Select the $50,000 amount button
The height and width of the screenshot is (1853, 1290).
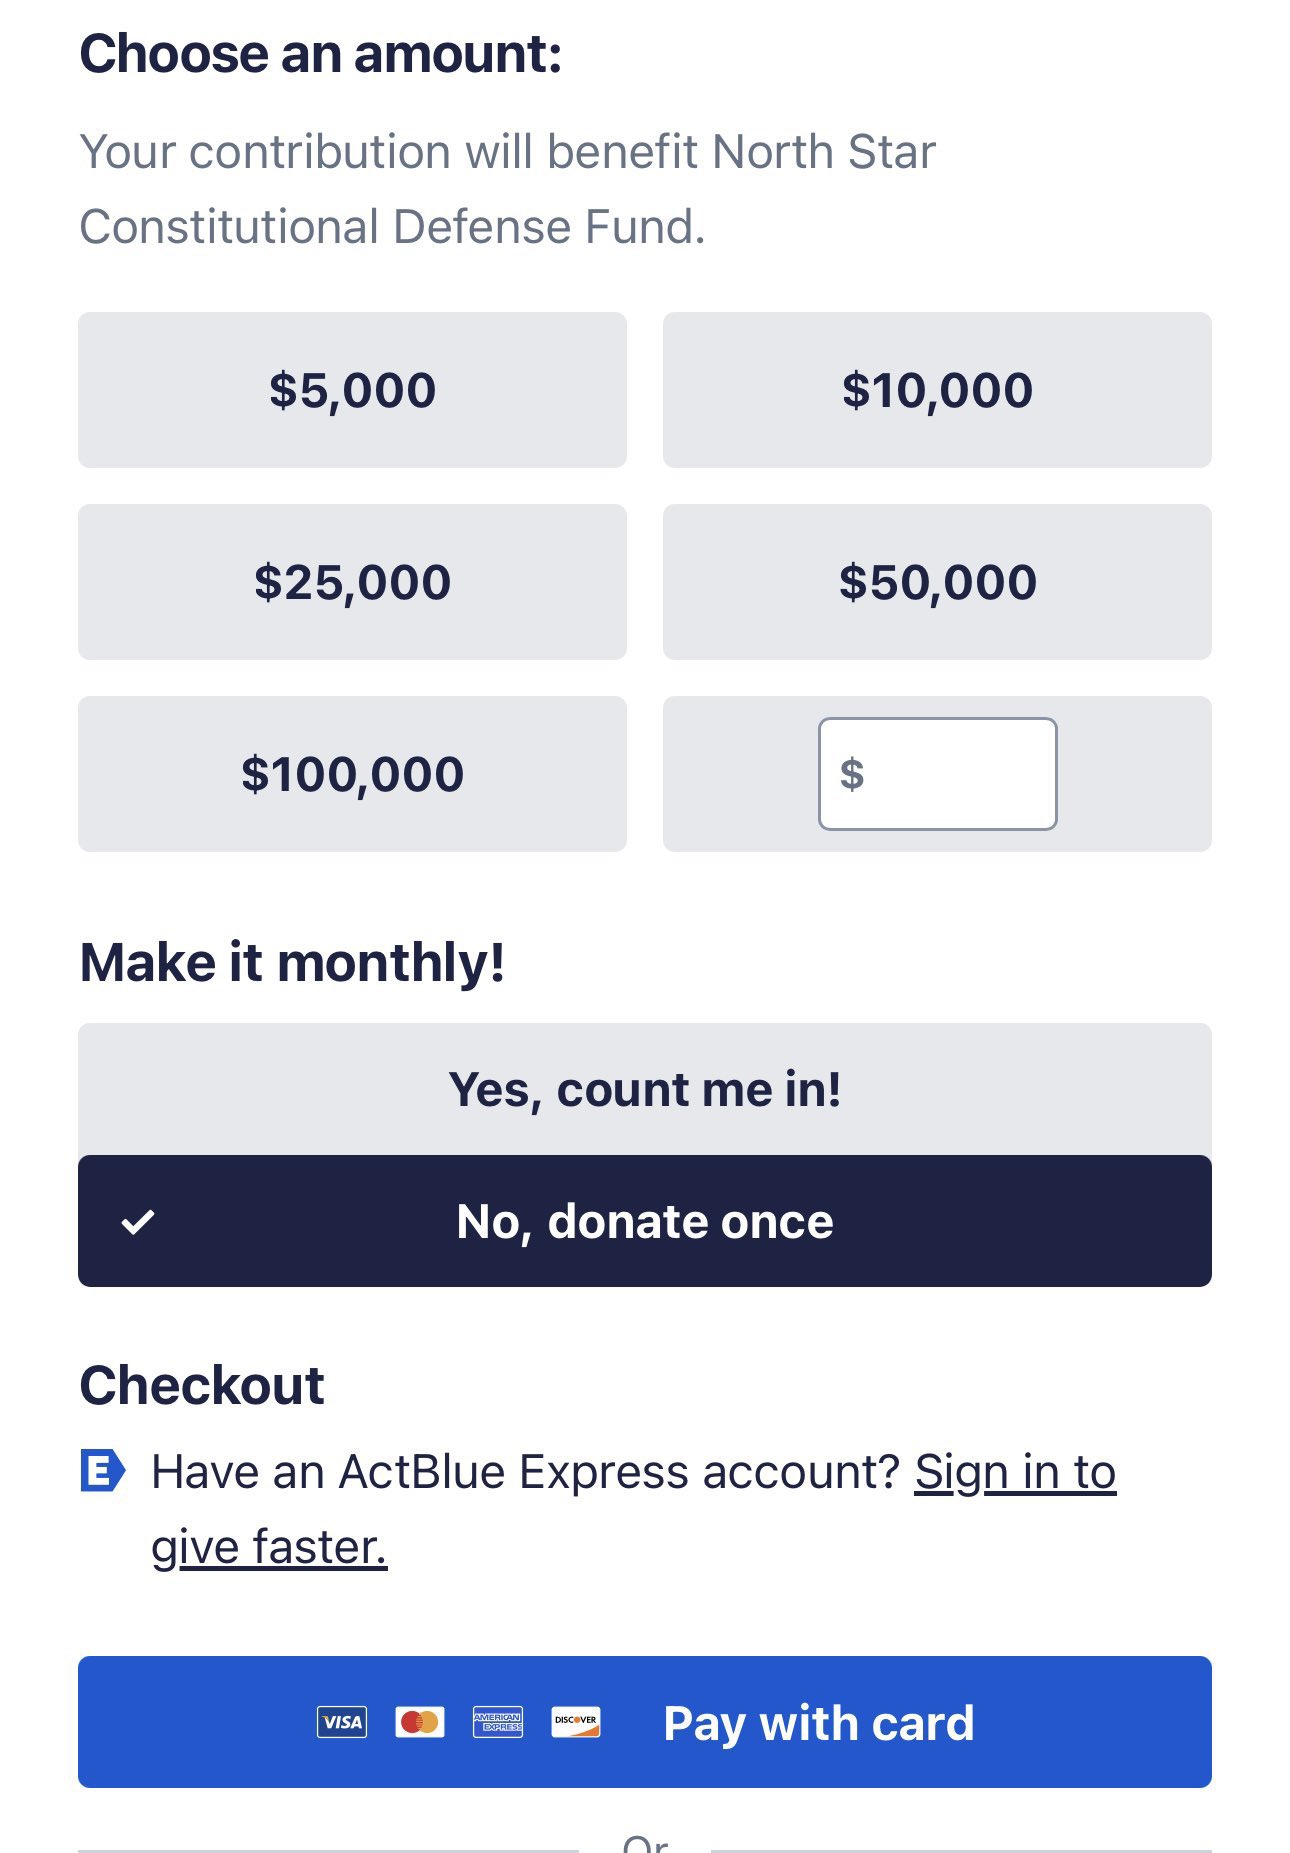[x=937, y=582]
